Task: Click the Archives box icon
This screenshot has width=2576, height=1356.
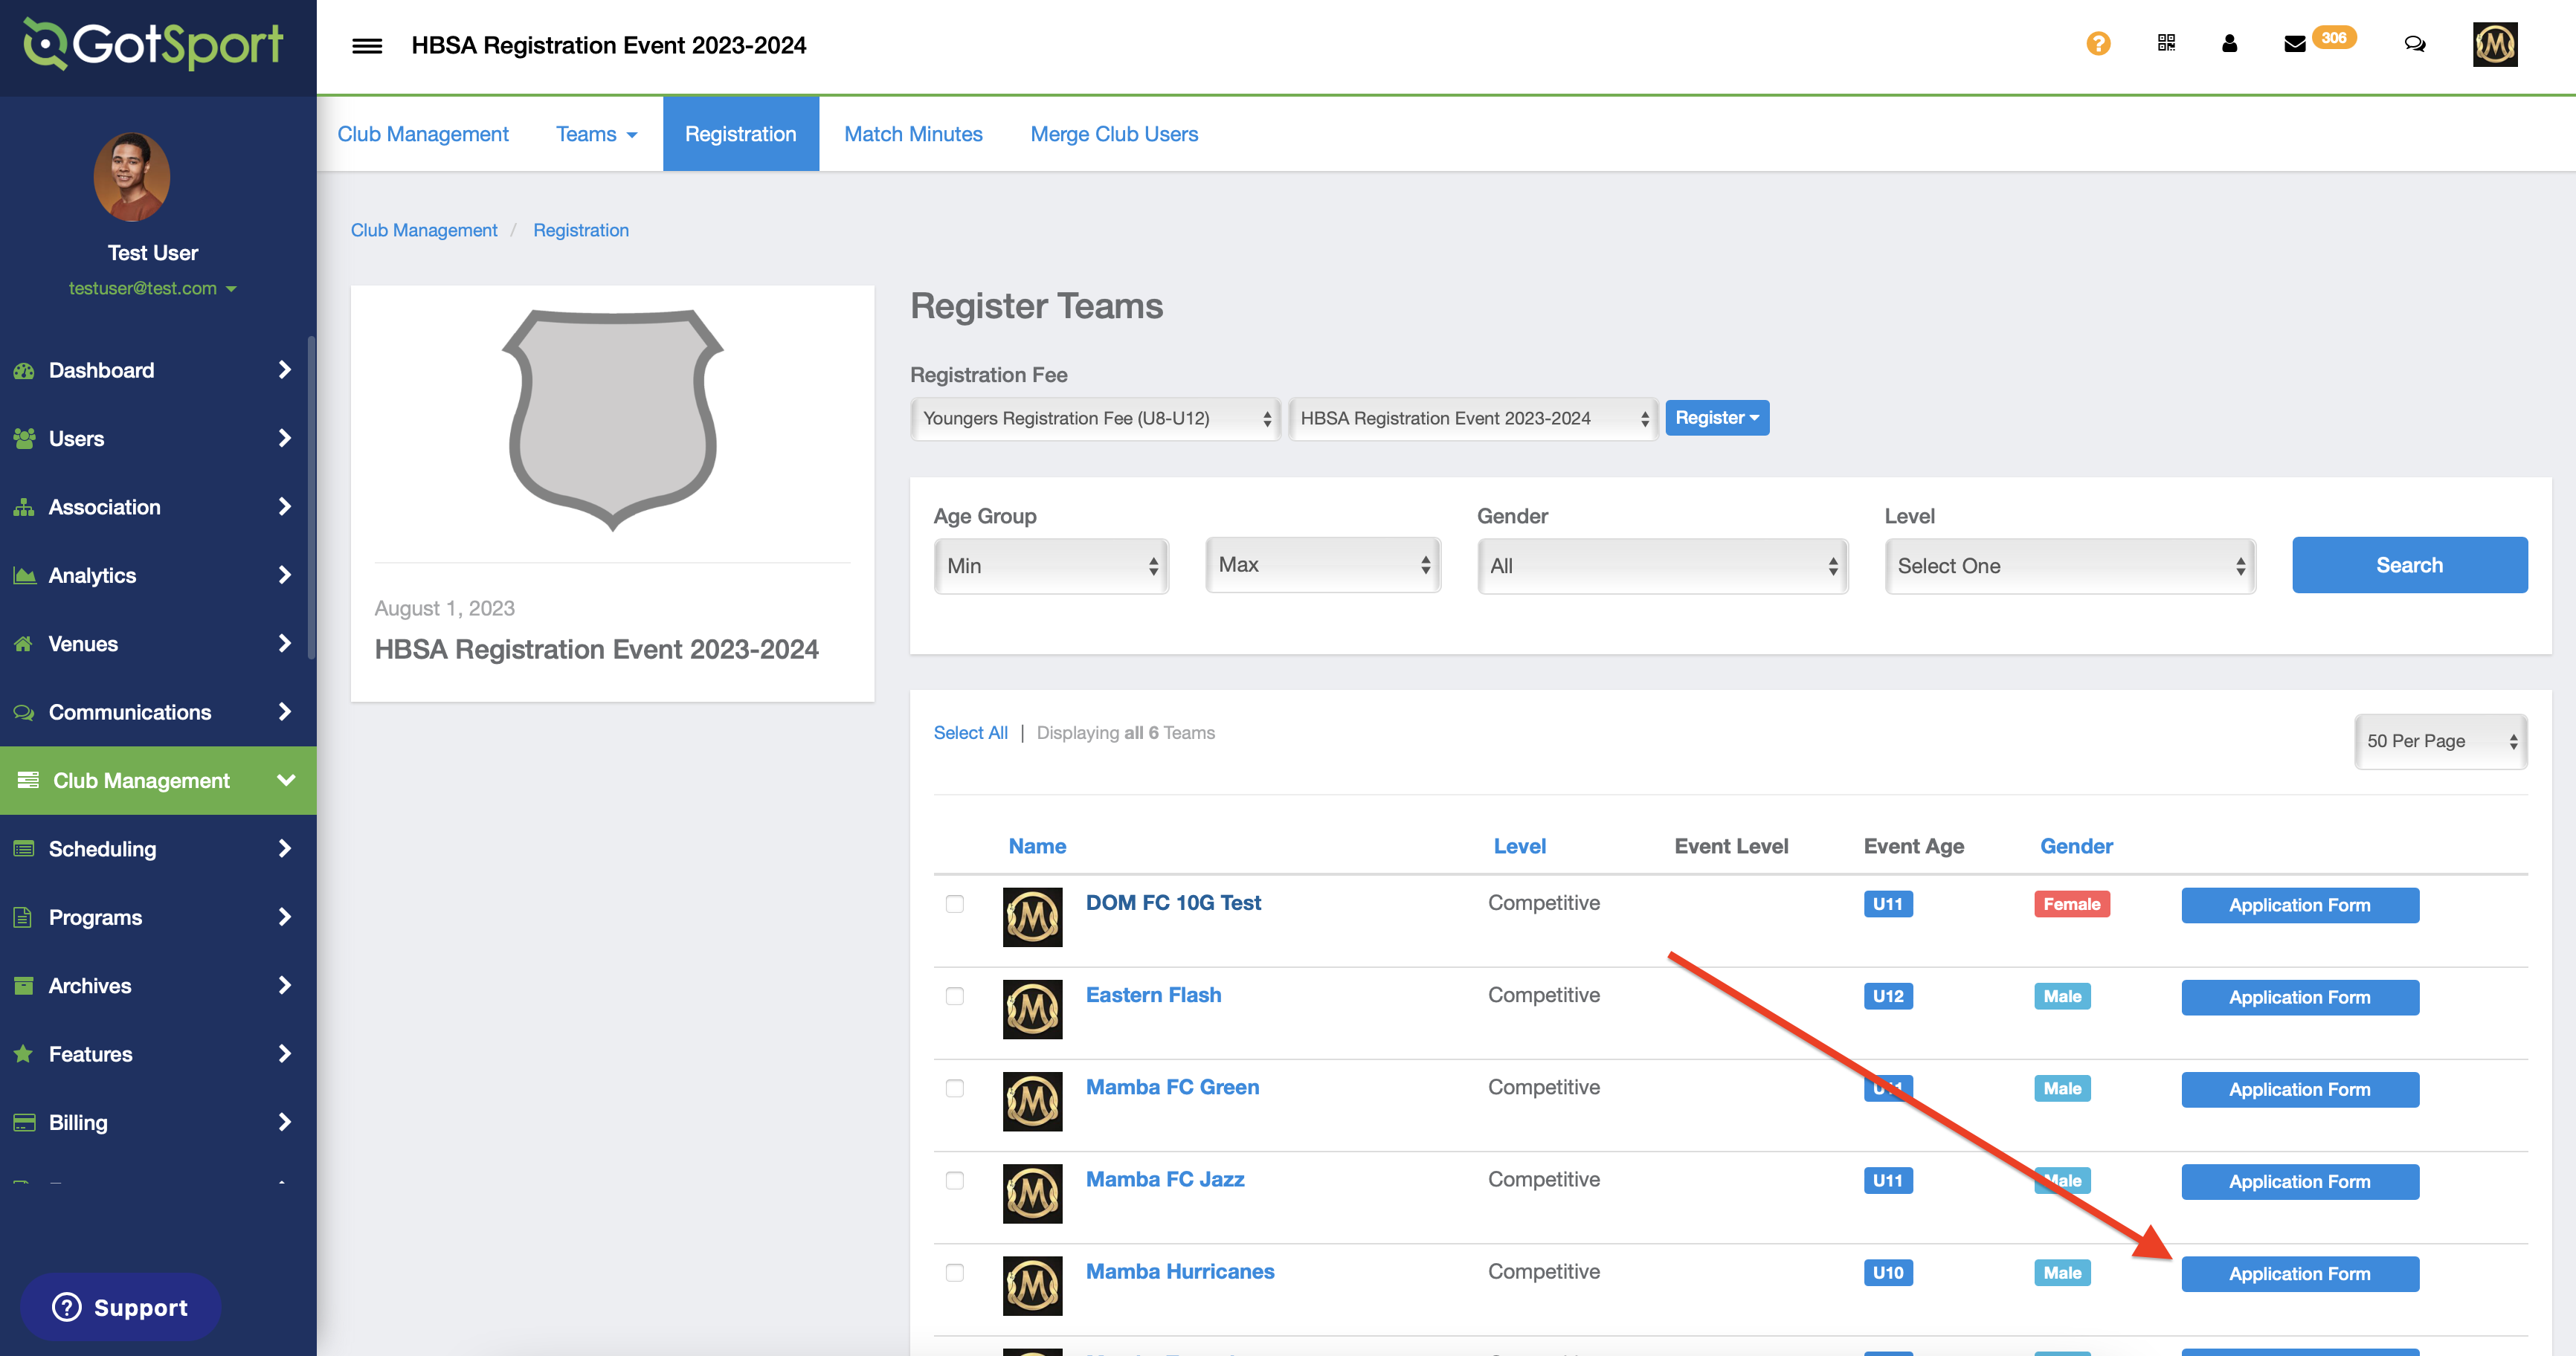Action: (24, 985)
